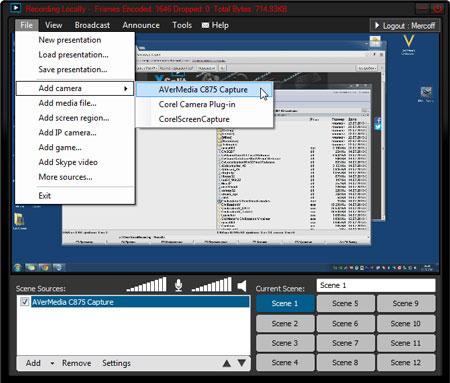Adjust the speaker volume level bars
Screen dimensions: 450x383
[x=212, y=285]
